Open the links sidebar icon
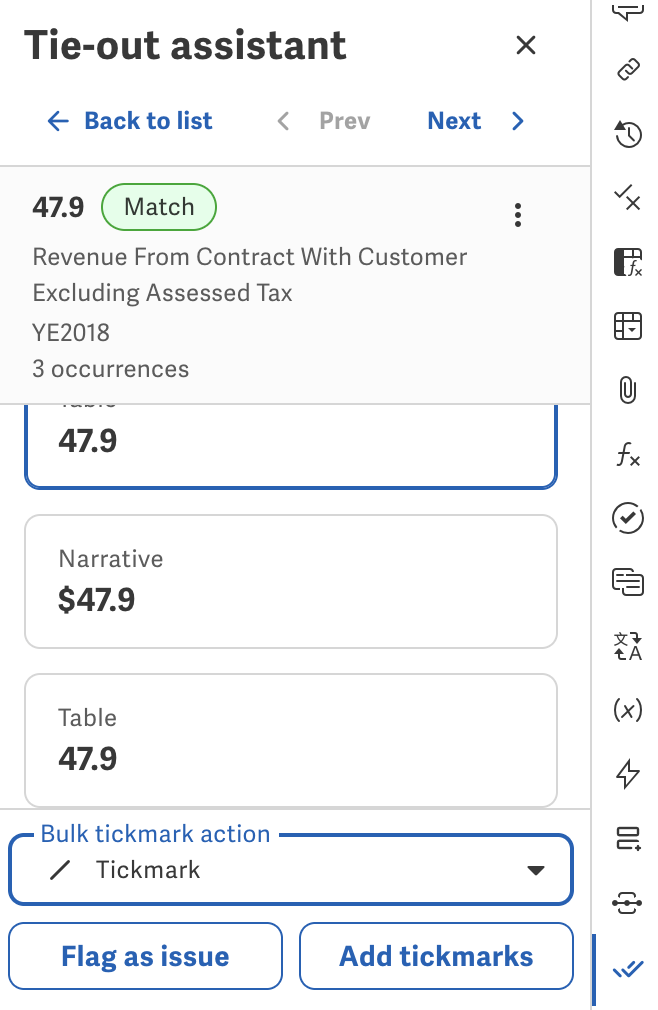 click(628, 69)
